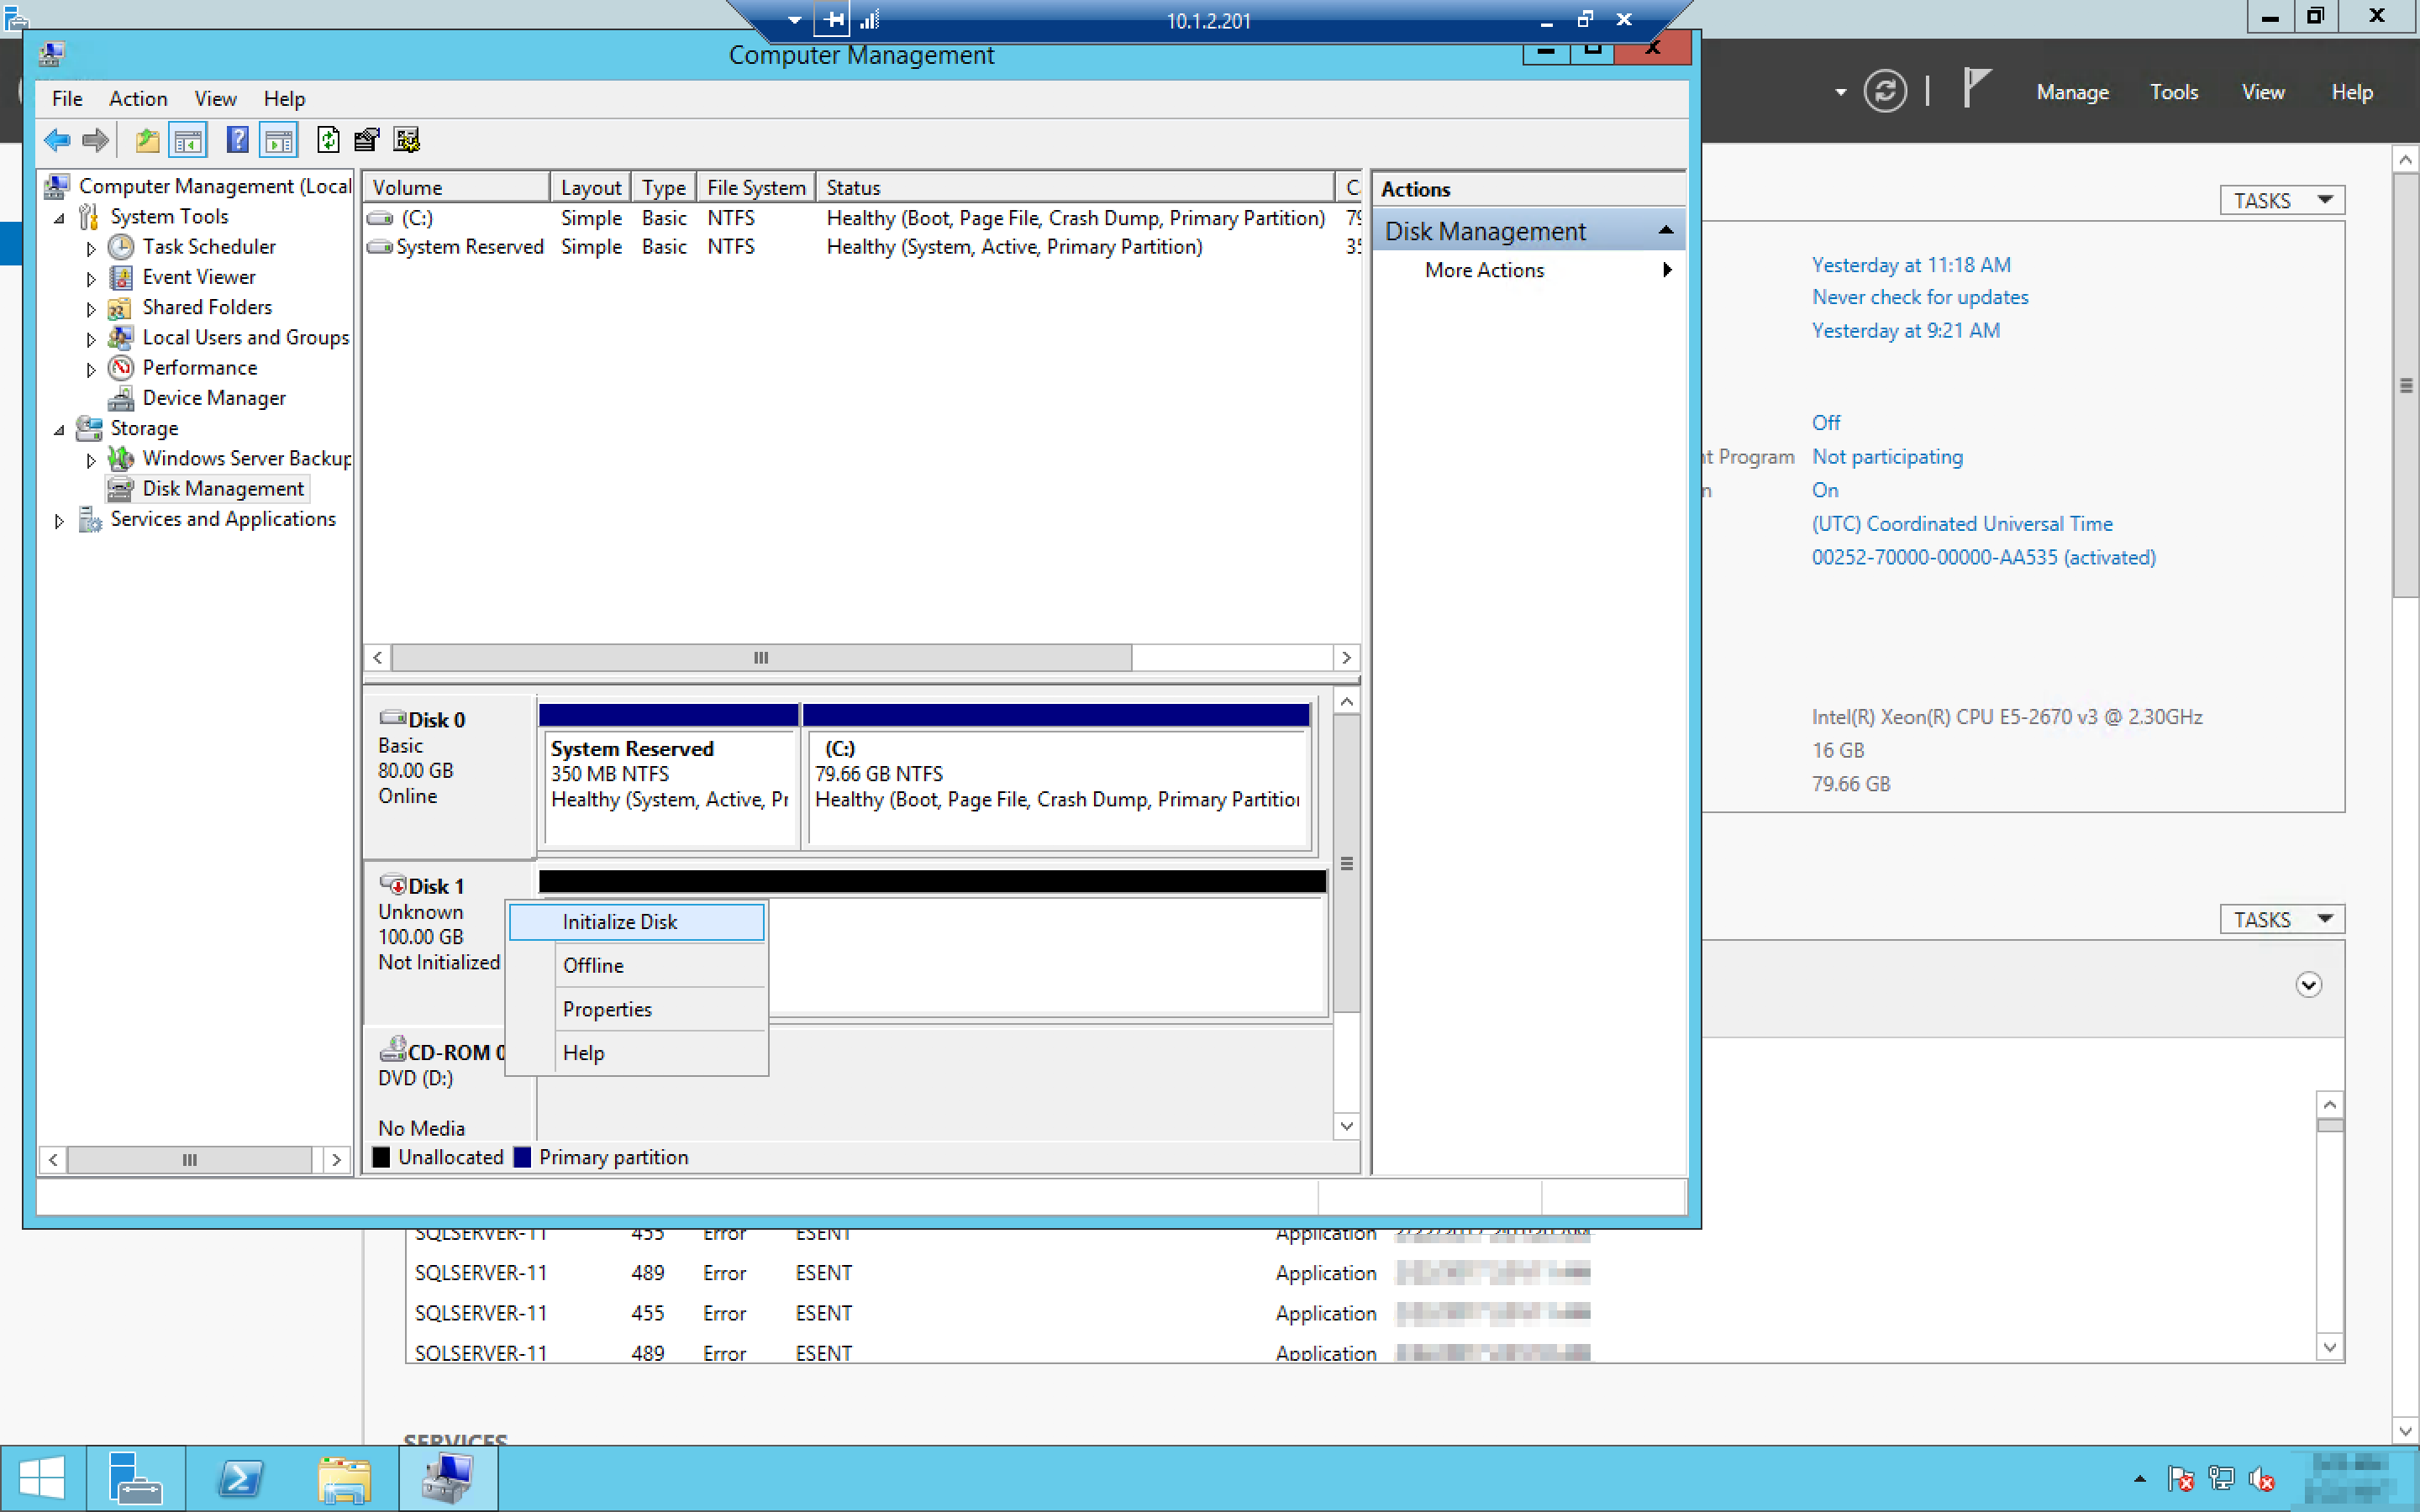
Task: Click the Server Manager refresh icon
Action: coord(1884,92)
